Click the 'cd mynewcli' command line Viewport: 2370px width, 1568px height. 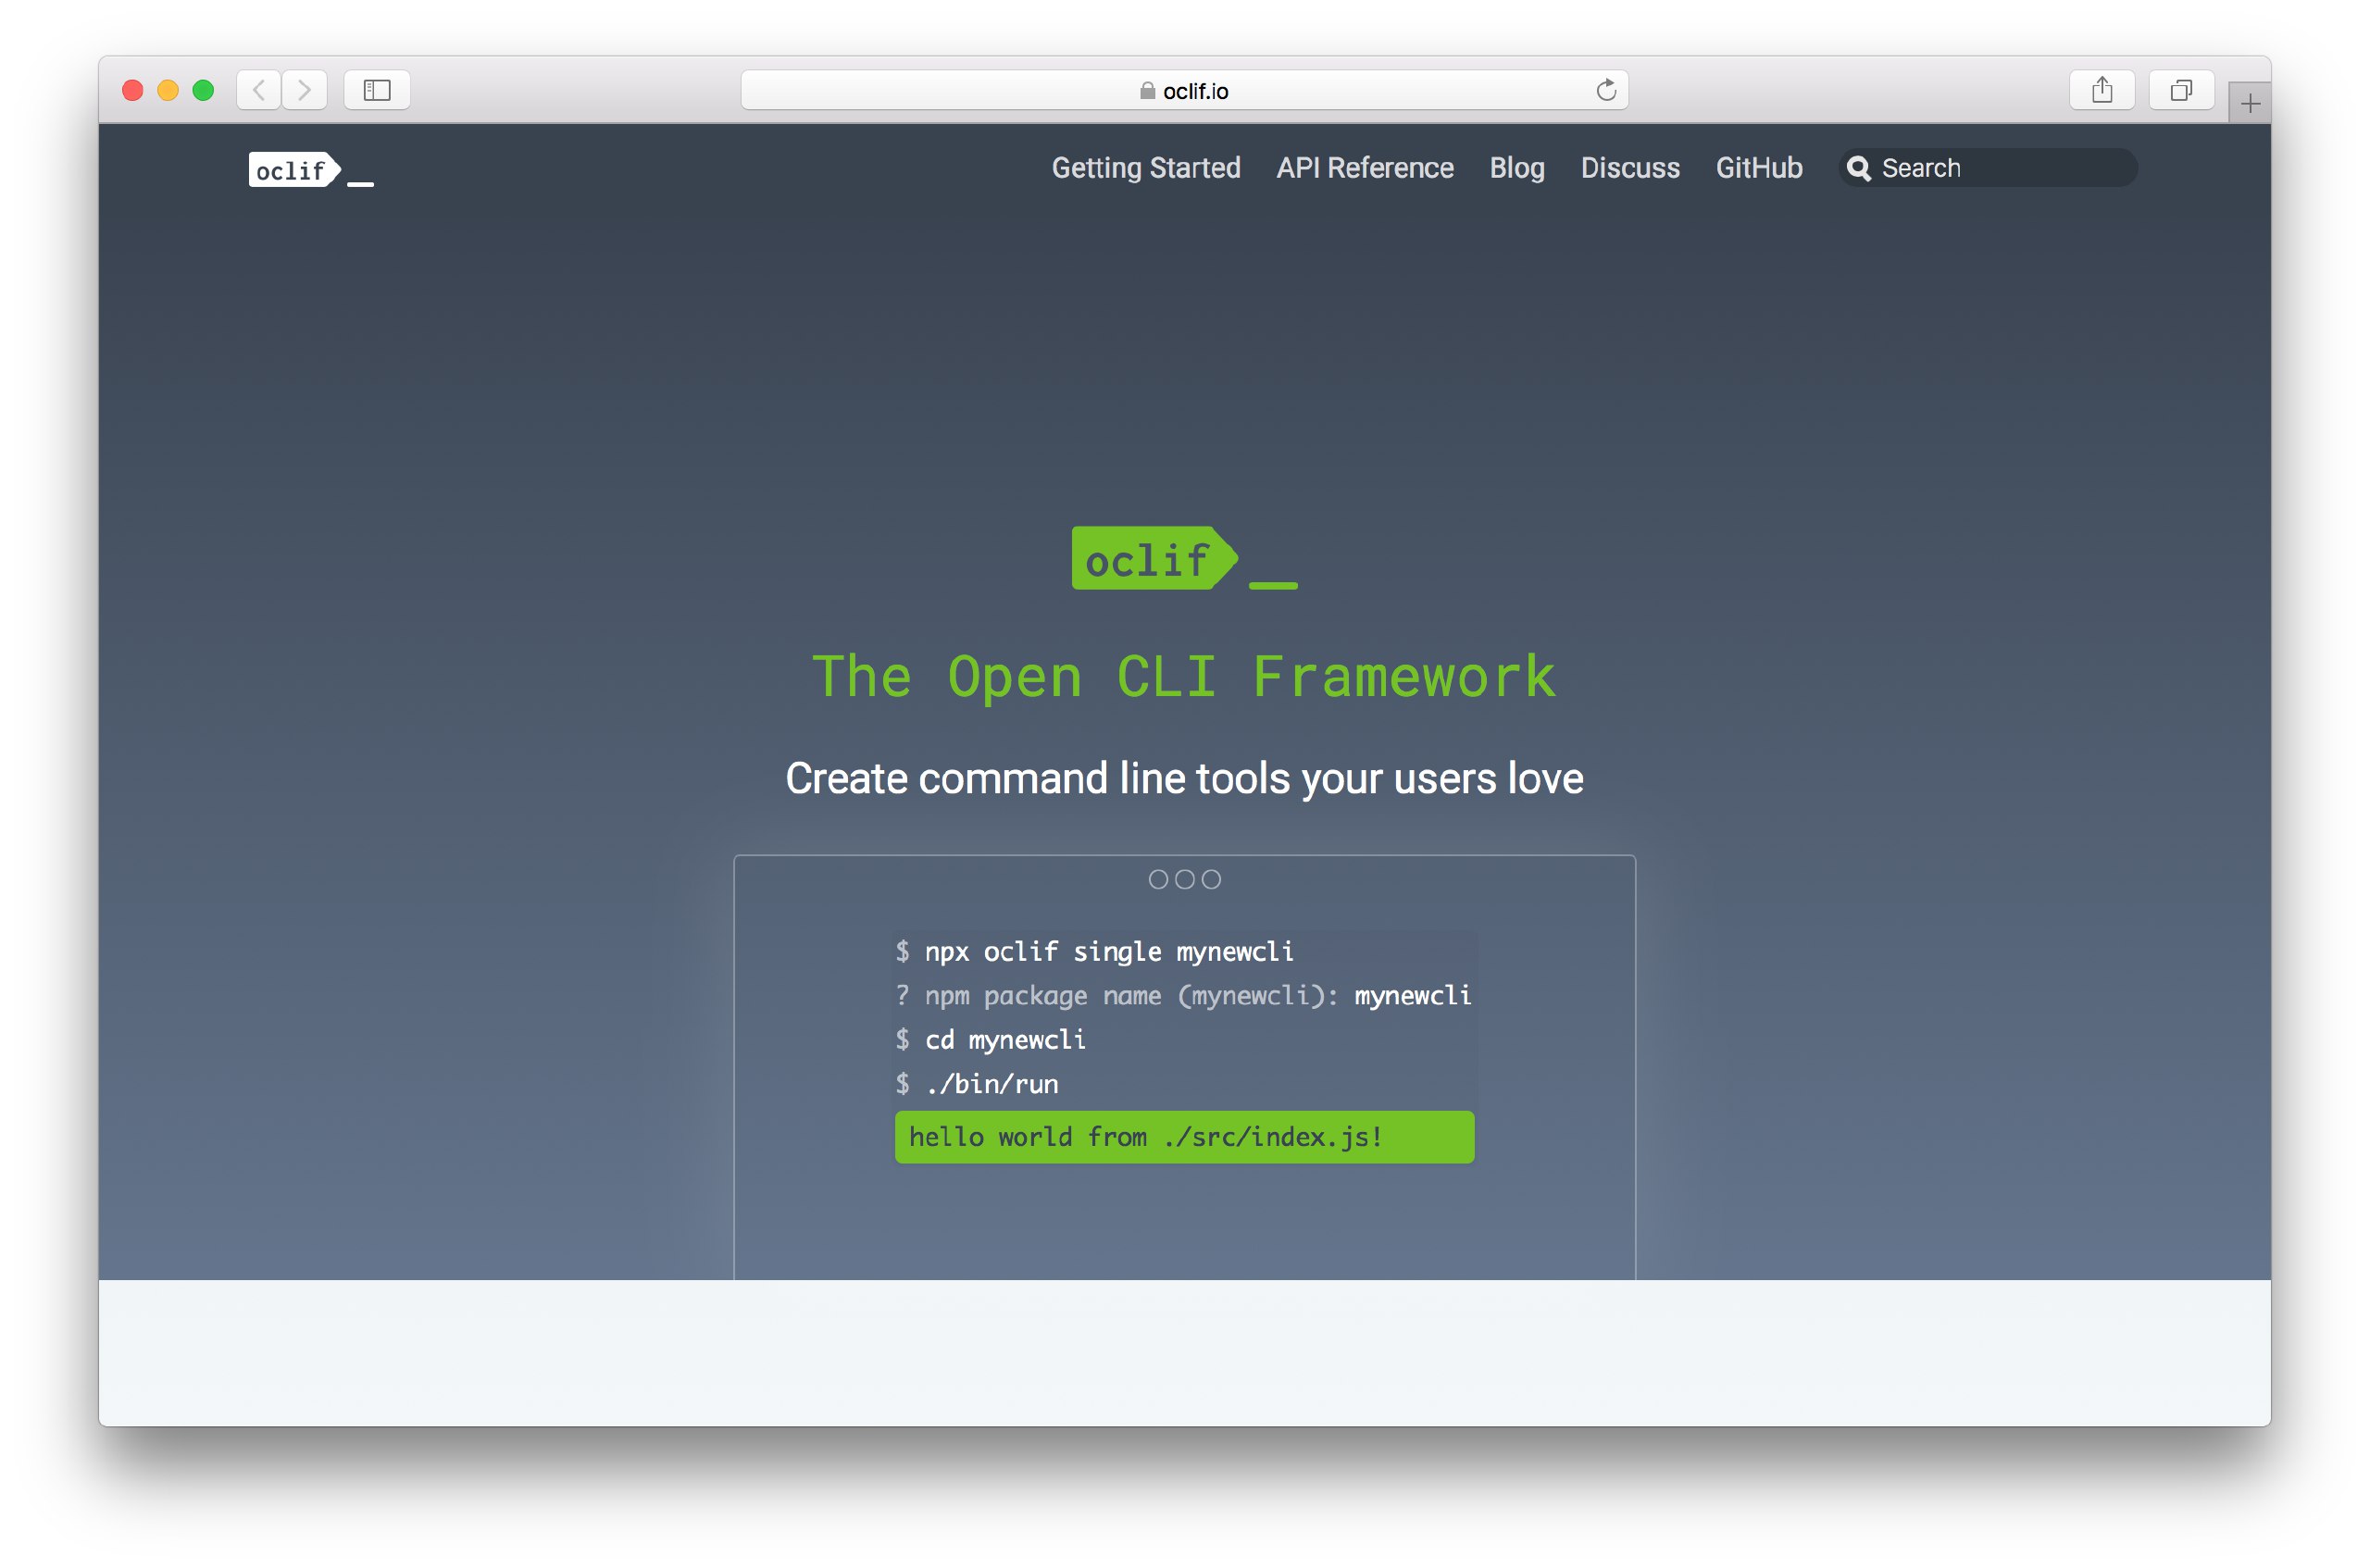[x=990, y=1039]
